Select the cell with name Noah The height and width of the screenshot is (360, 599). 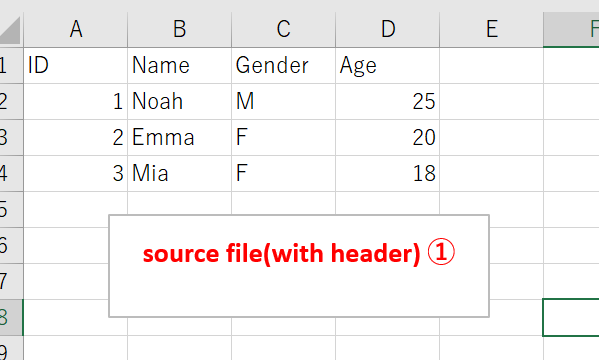pos(180,101)
